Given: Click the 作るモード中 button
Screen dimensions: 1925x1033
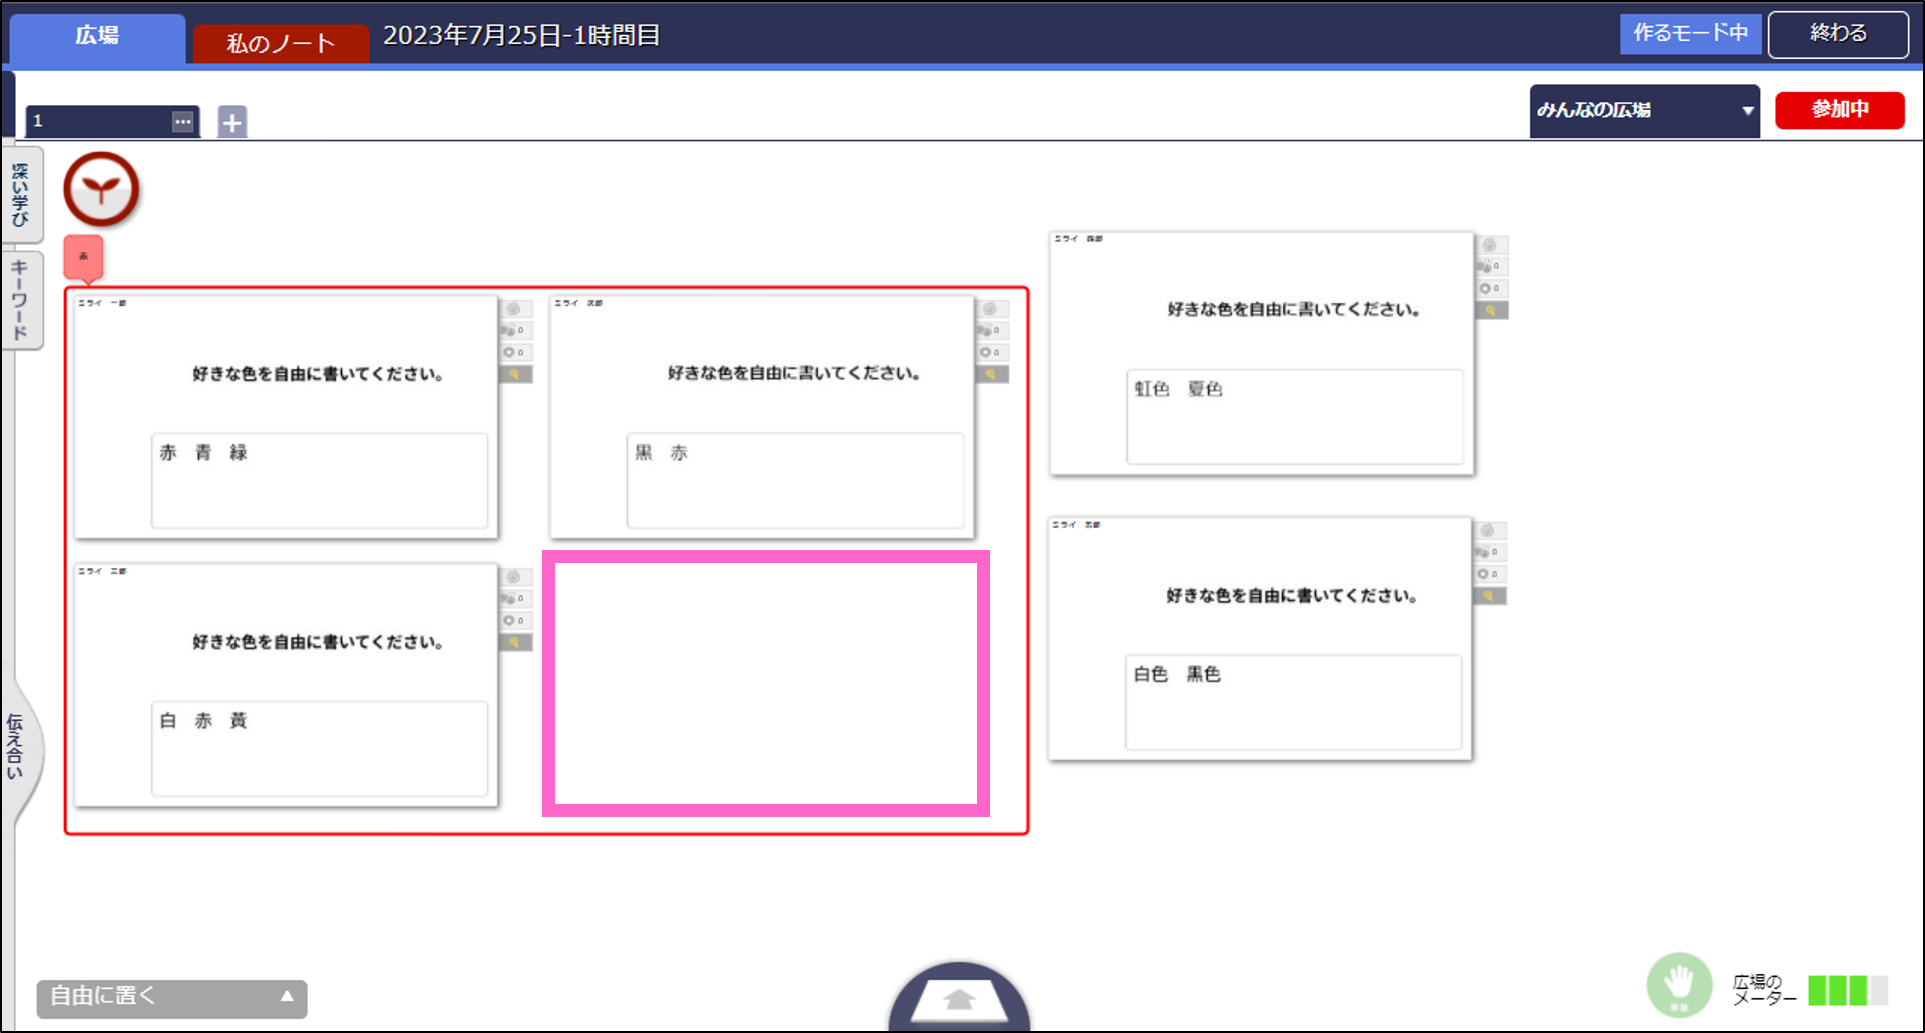Looking at the screenshot, I should tap(1690, 33).
